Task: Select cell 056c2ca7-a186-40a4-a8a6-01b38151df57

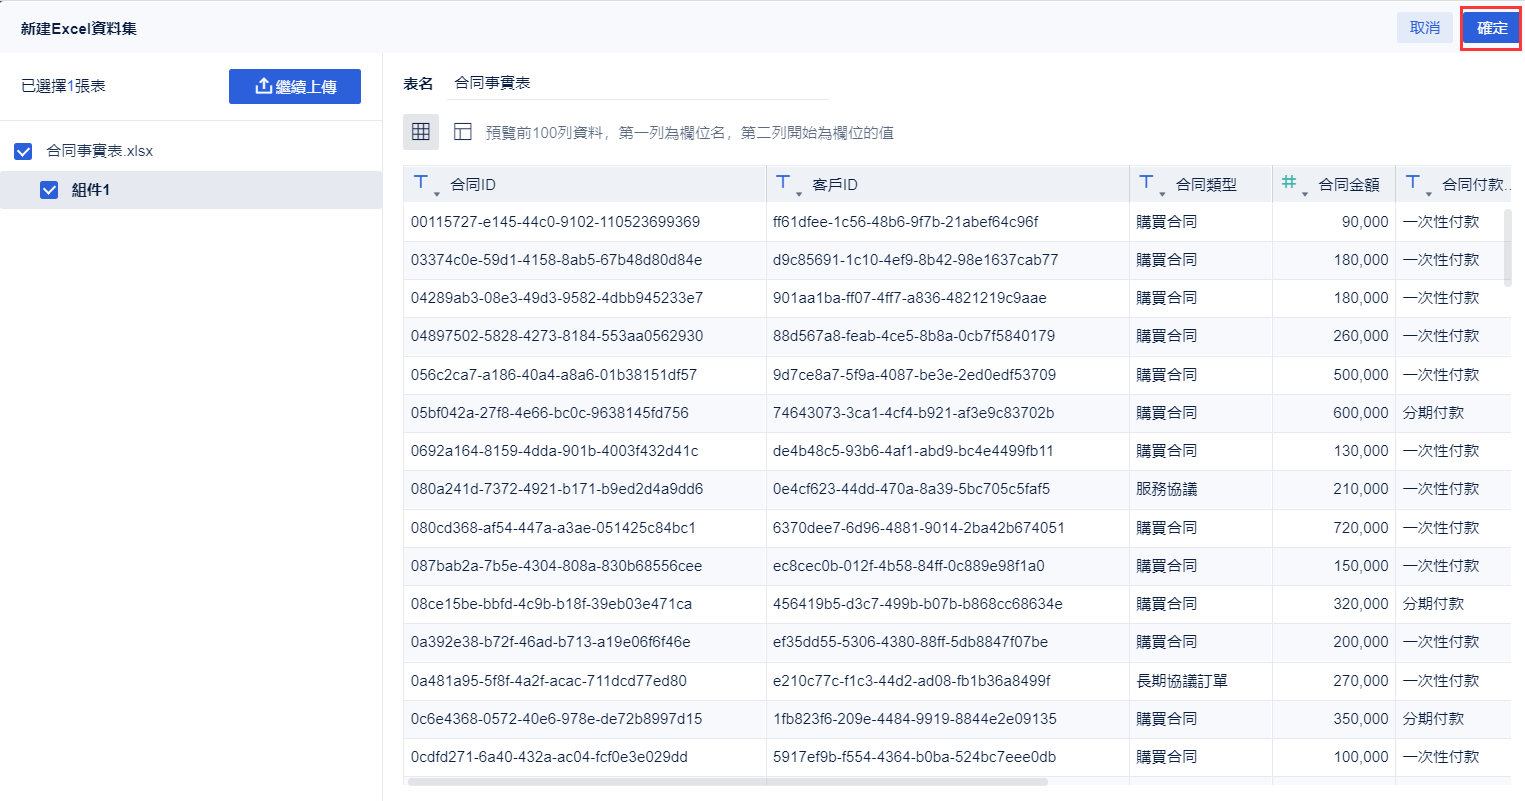Action: [x=585, y=375]
